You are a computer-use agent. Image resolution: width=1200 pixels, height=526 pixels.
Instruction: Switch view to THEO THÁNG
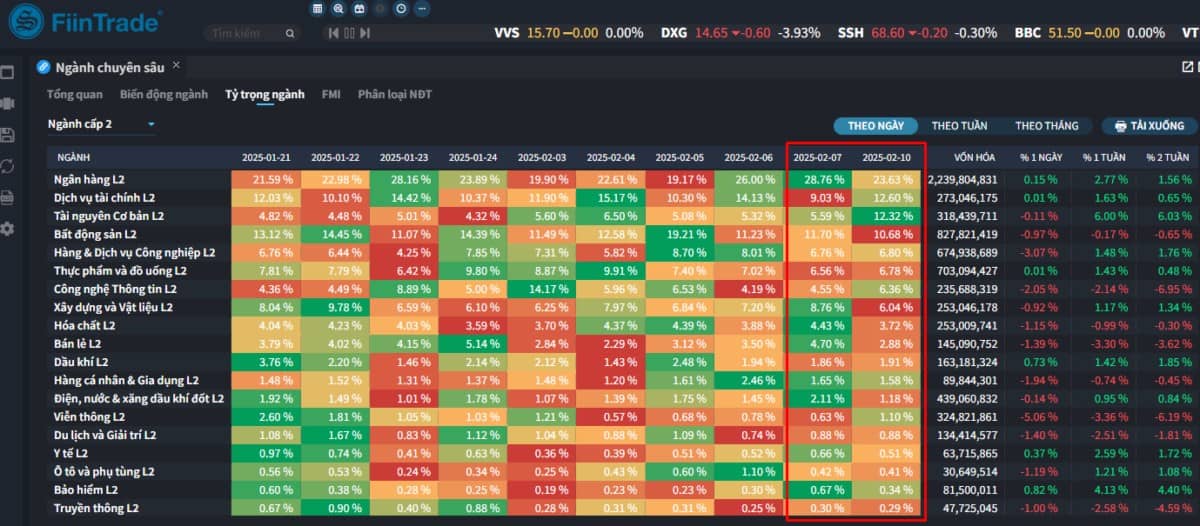(x=1046, y=126)
